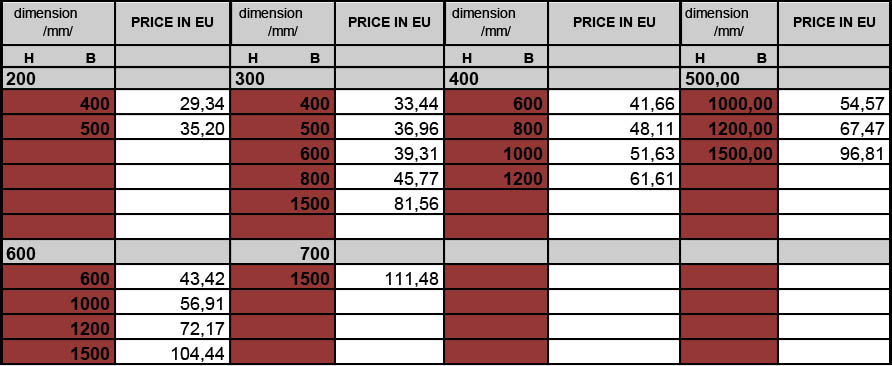Click the 104,44 price cell
The width and height of the screenshot is (892, 366).
(x=172, y=353)
